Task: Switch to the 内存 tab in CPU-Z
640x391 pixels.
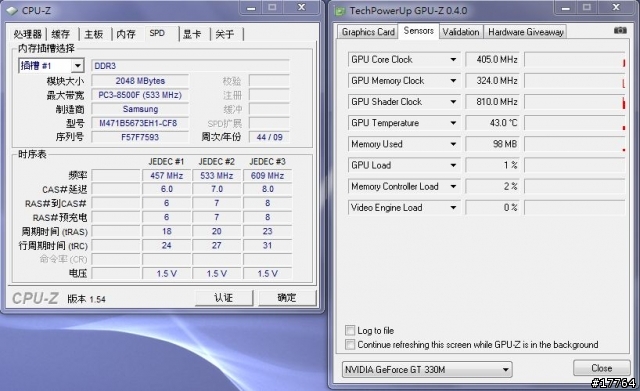Action: 126,34
